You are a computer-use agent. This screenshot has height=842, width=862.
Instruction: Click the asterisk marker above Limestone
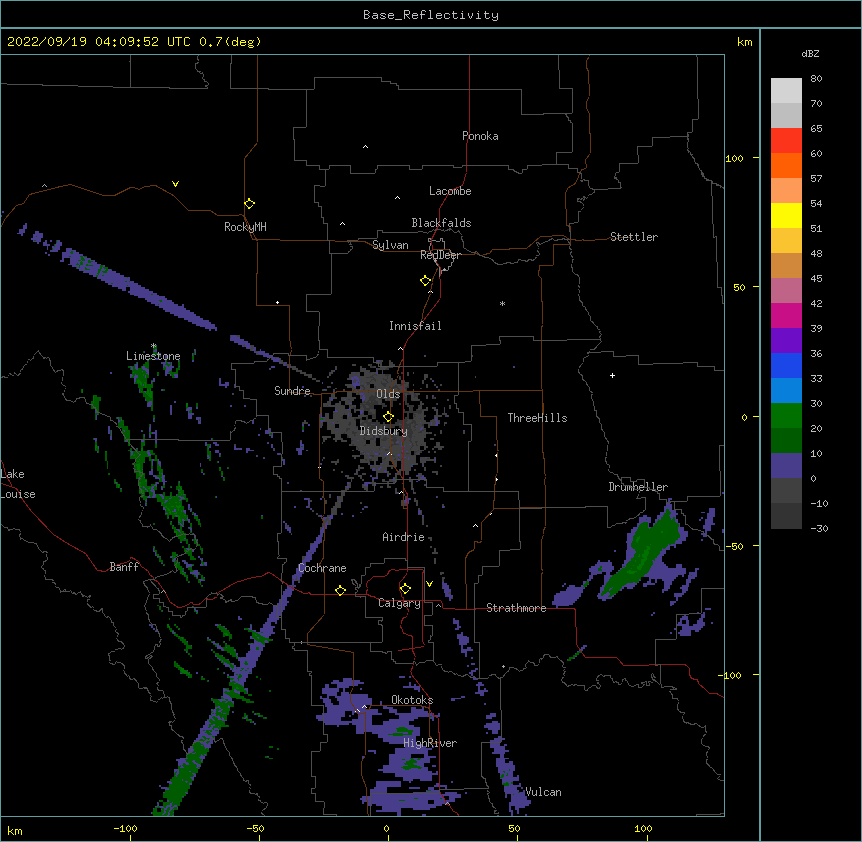154,346
